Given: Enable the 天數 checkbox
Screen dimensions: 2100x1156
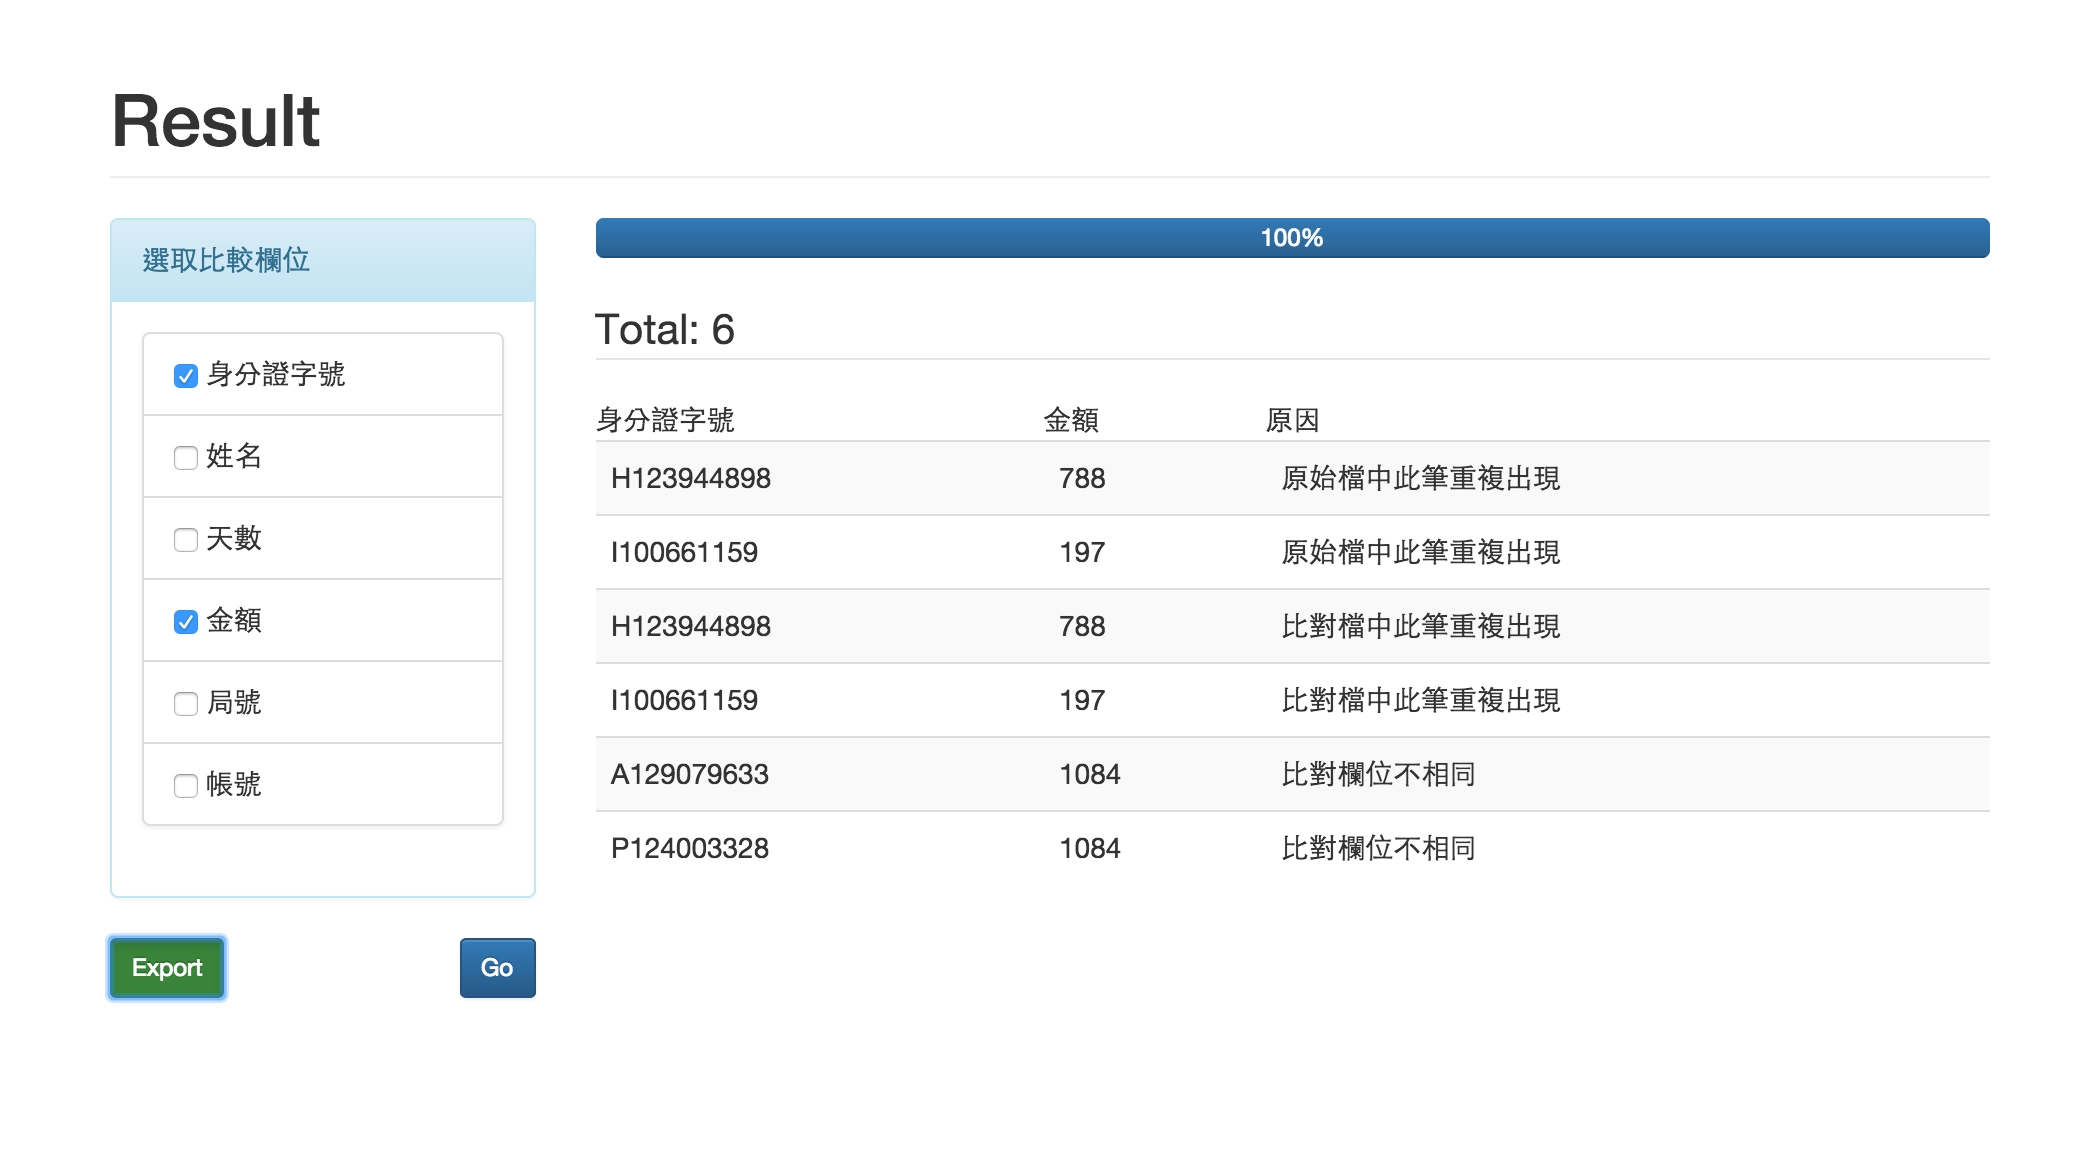Looking at the screenshot, I should (186, 540).
